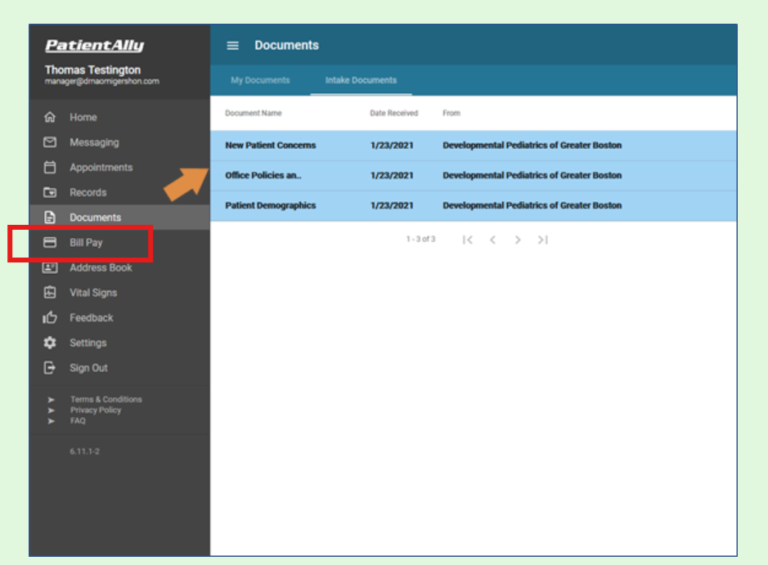
Task: Click the Vital Signs clipboard icon
Action: coord(50,292)
